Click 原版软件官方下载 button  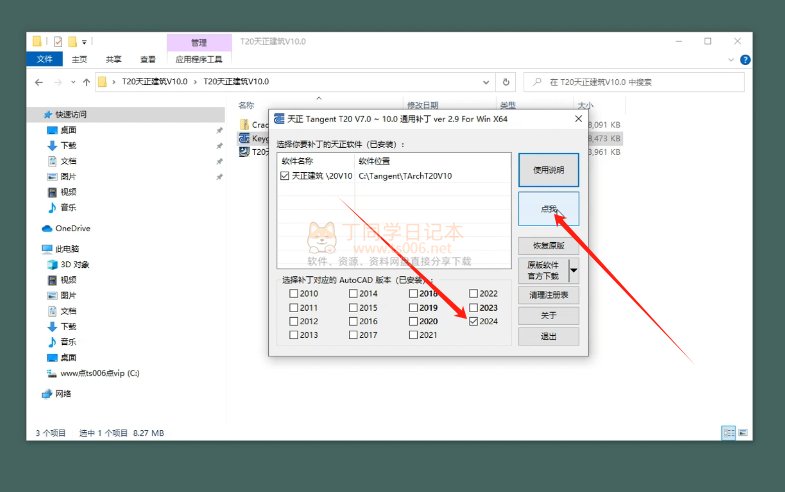[x=544, y=270]
